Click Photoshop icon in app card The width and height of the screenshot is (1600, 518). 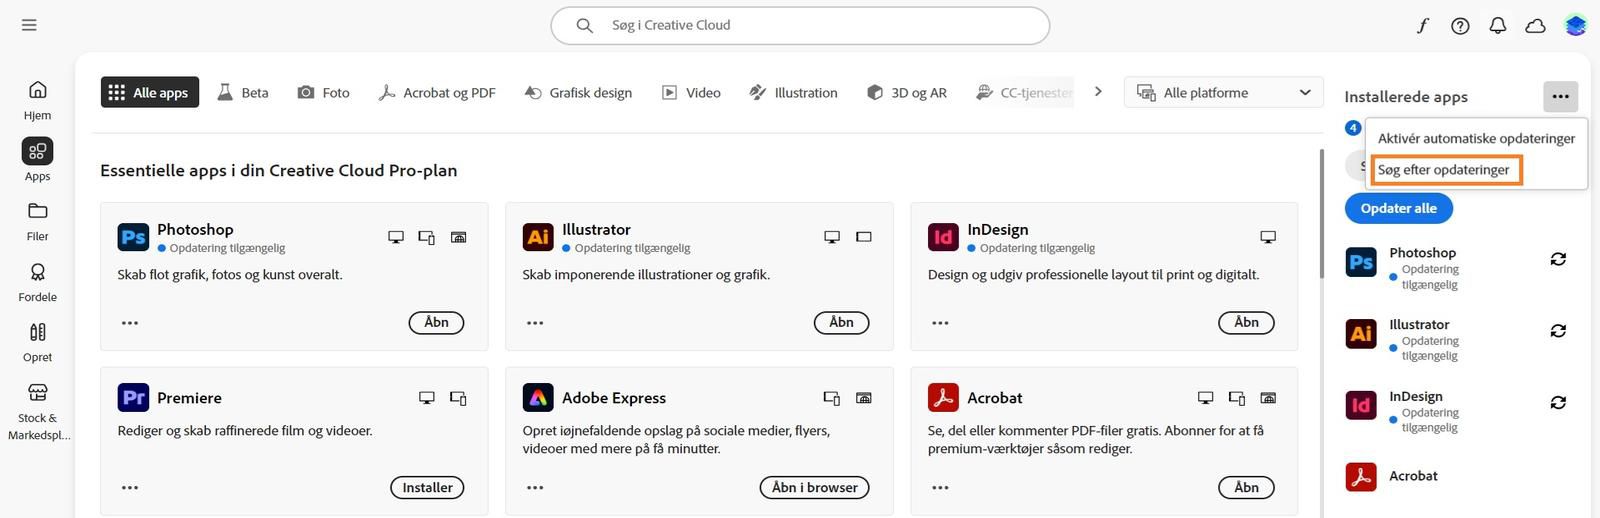click(133, 237)
